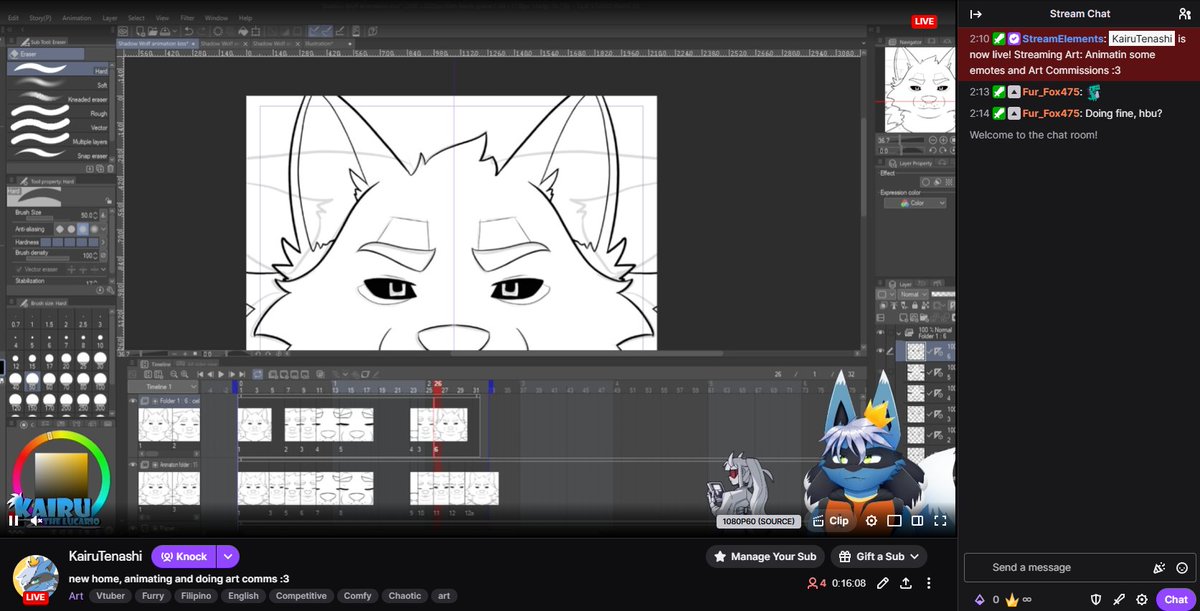1200x611 pixels.
Task: Select the Vector eraser sub tool
Action: [x=59, y=127]
